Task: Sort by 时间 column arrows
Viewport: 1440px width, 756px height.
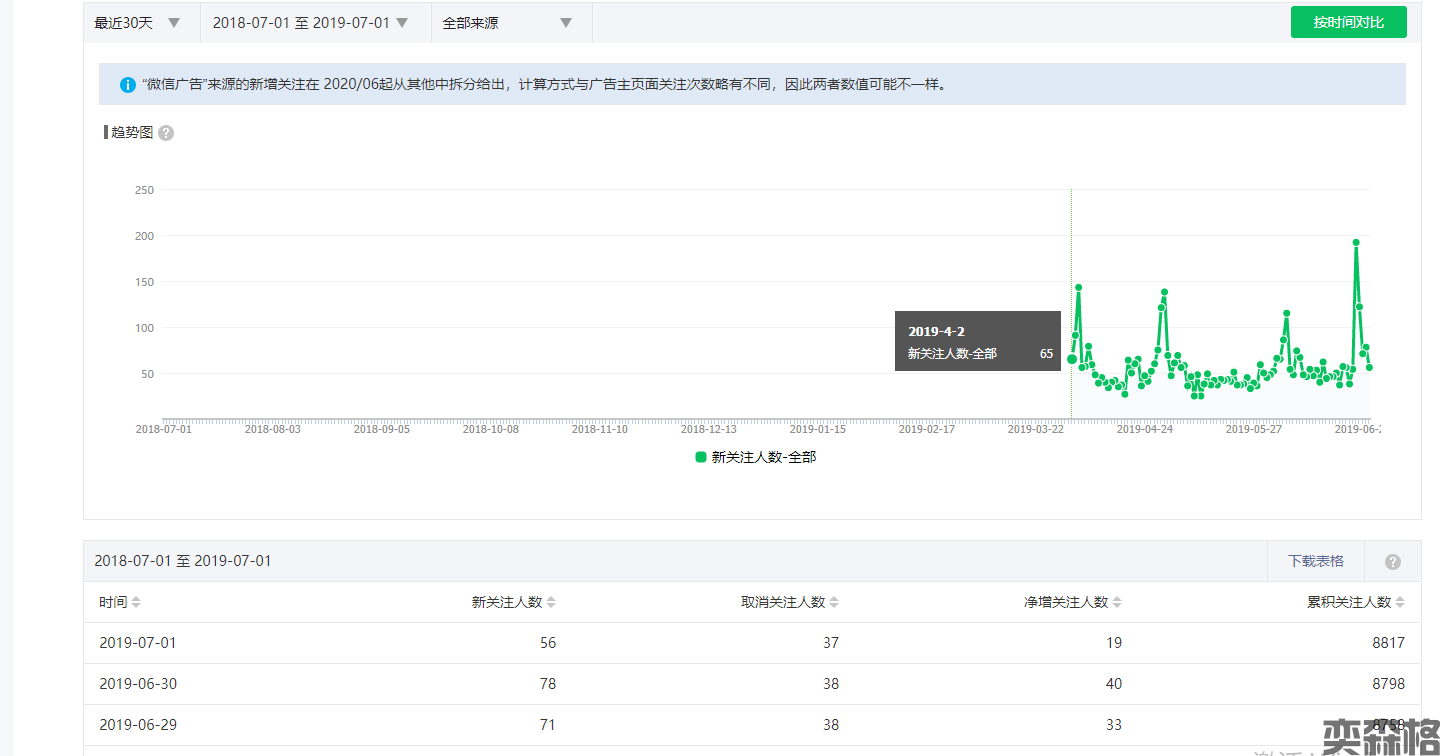Action: click(136, 603)
